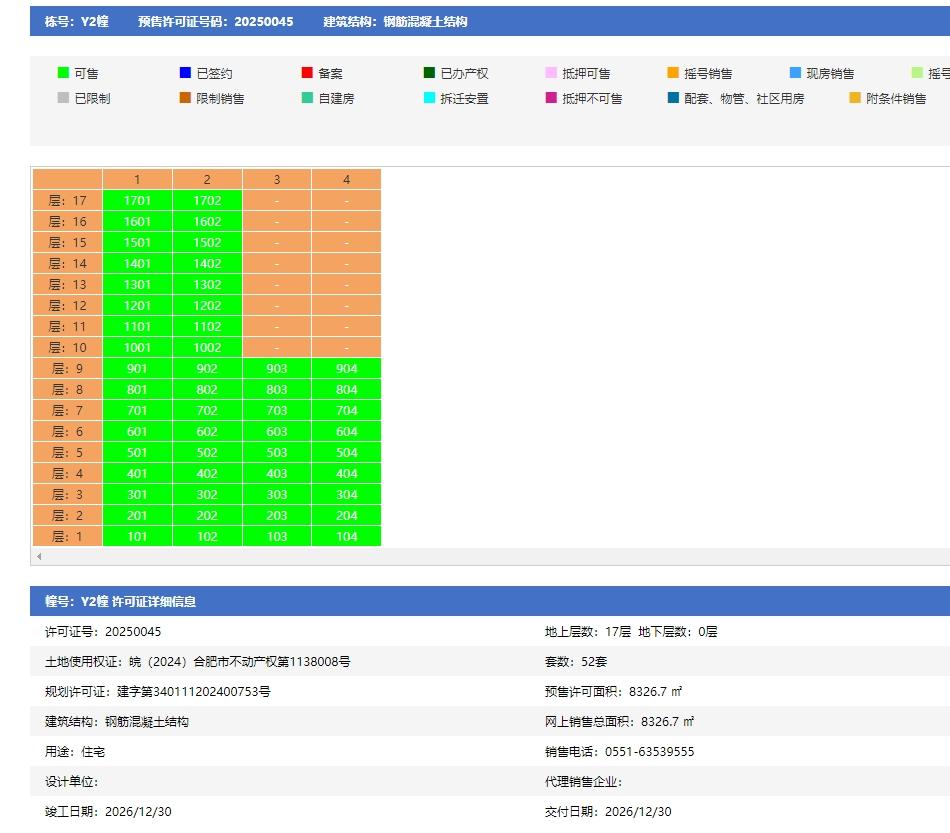
Task: Click 交付日期: 2026/12/30 text
Action: (608, 812)
